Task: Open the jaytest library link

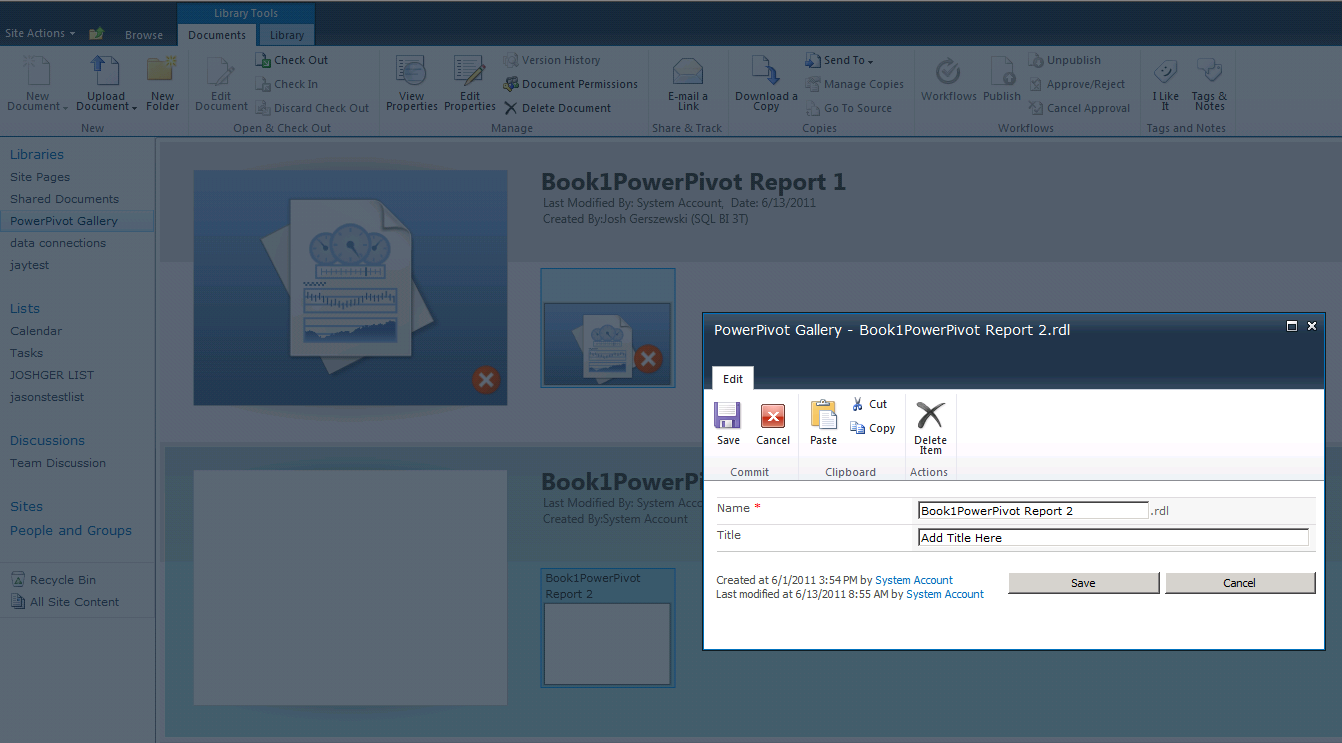Action: [30, 265]
